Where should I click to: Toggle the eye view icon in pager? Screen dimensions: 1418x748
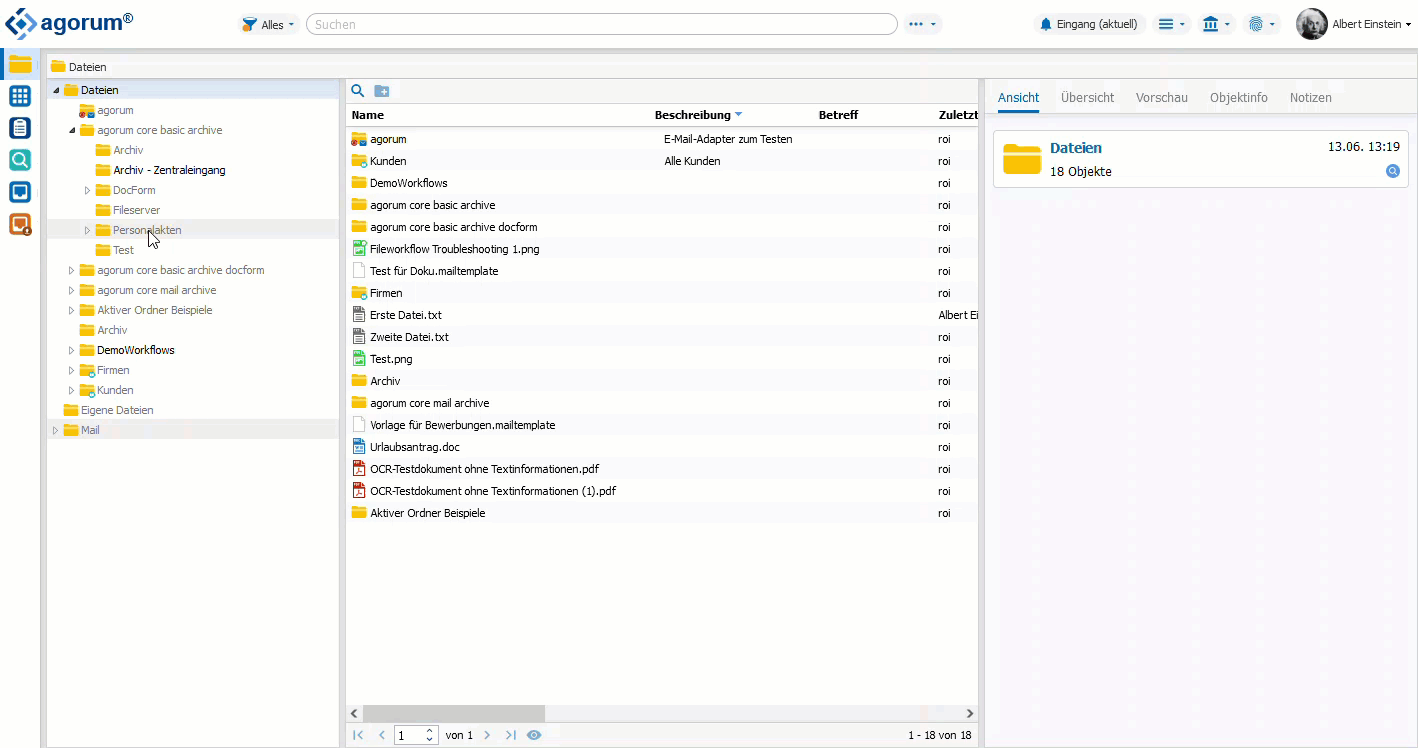click(x=534, y=735)
